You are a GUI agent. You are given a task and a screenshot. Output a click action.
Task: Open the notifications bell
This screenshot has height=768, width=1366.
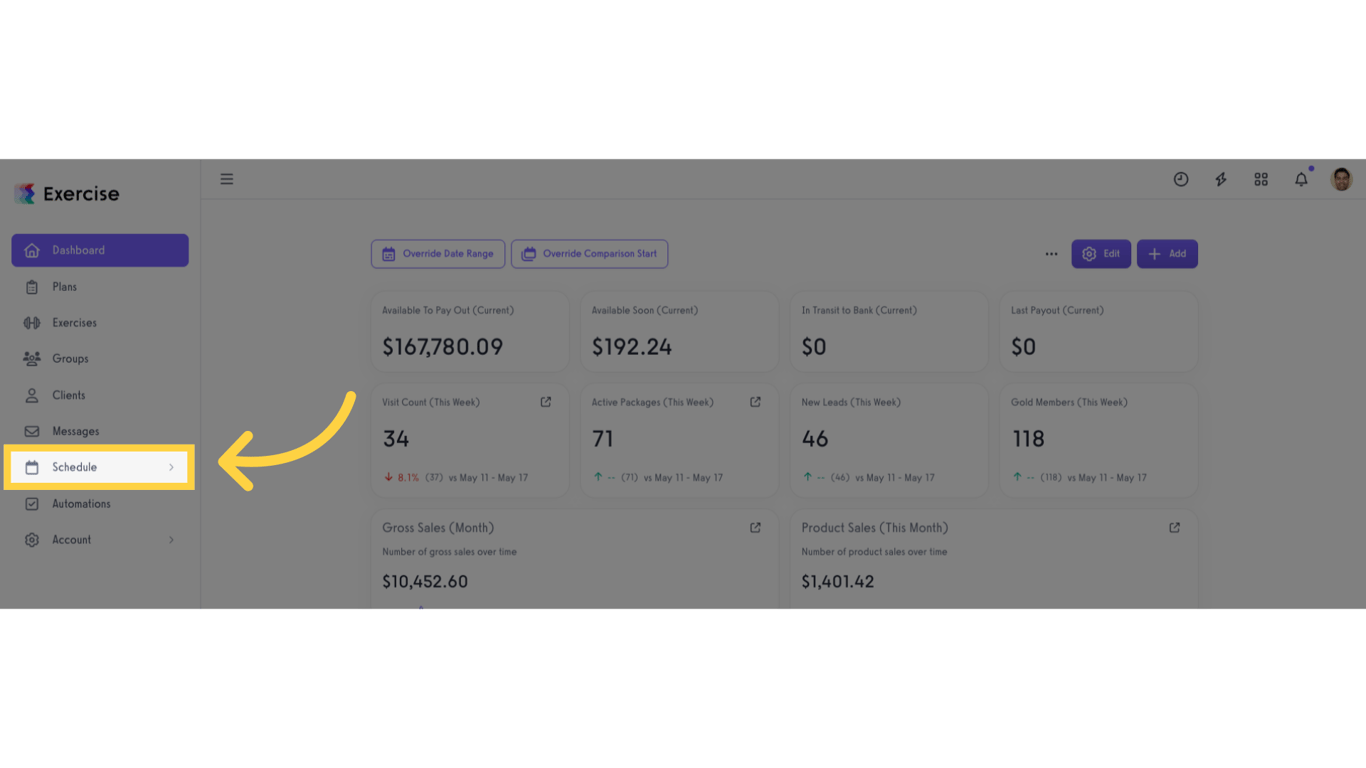click(1301, 179)
